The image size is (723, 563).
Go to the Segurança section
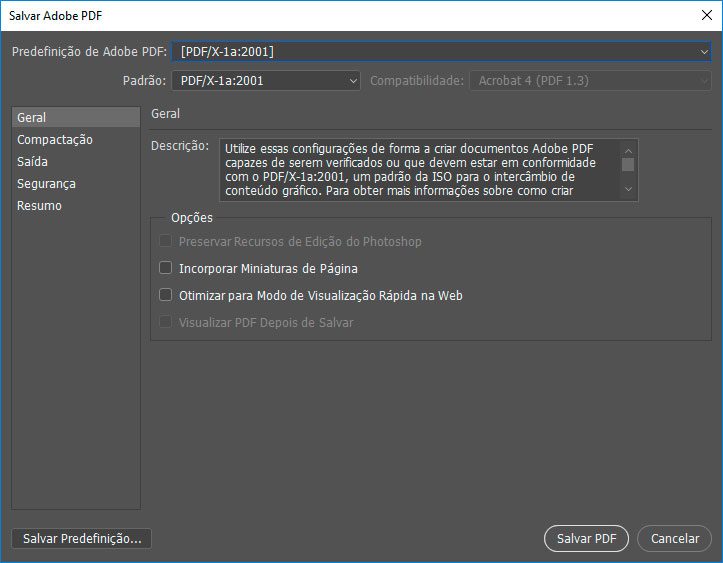click(x=46, y=184)
